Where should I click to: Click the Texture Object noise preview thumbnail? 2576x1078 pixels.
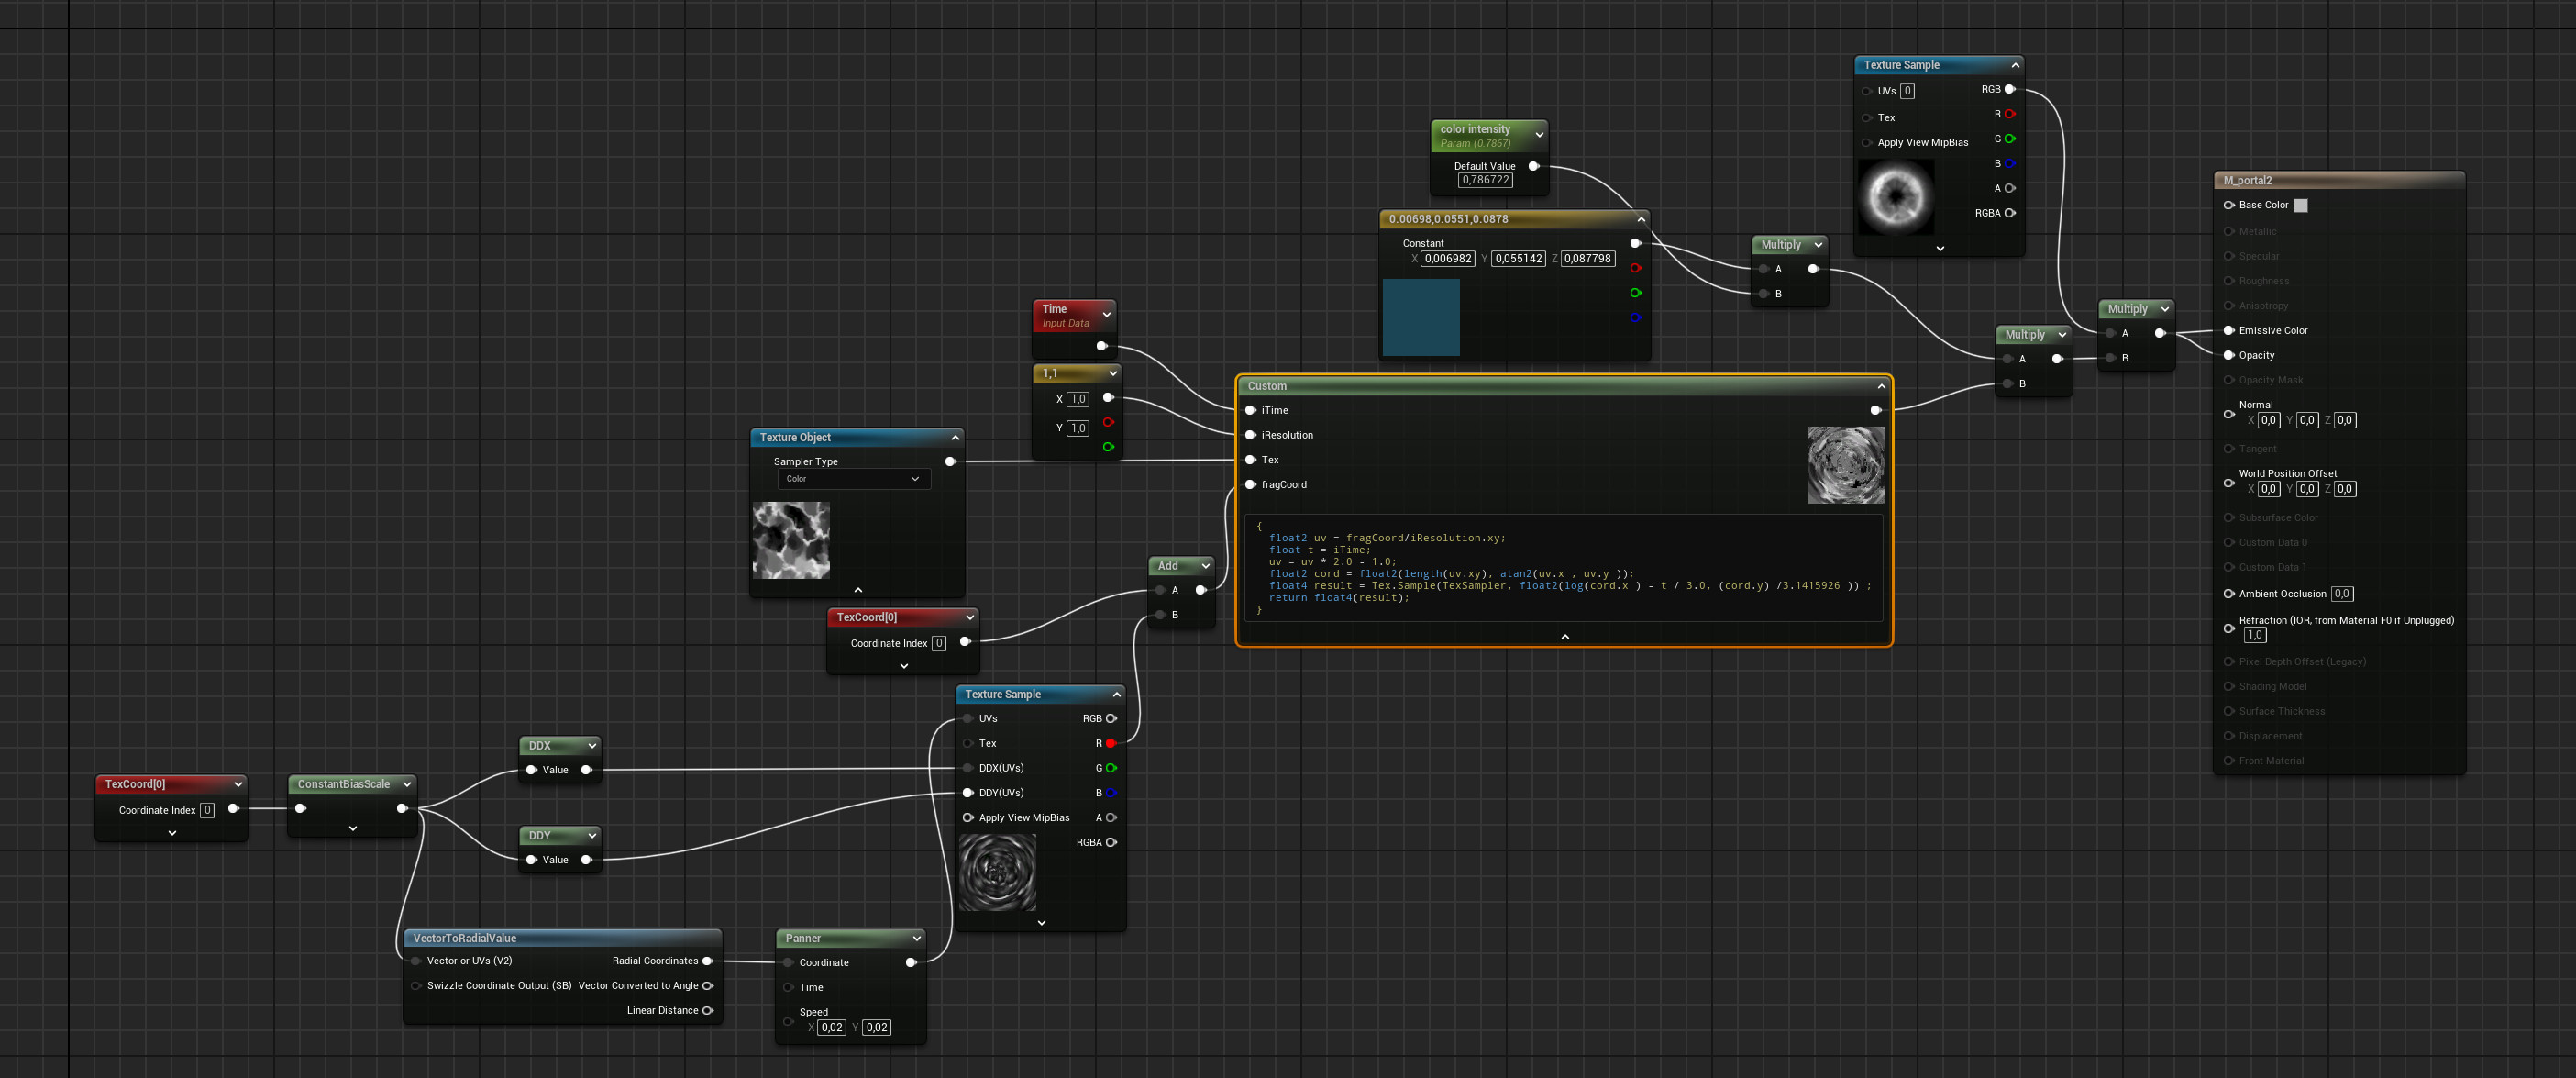click(791, 540)
